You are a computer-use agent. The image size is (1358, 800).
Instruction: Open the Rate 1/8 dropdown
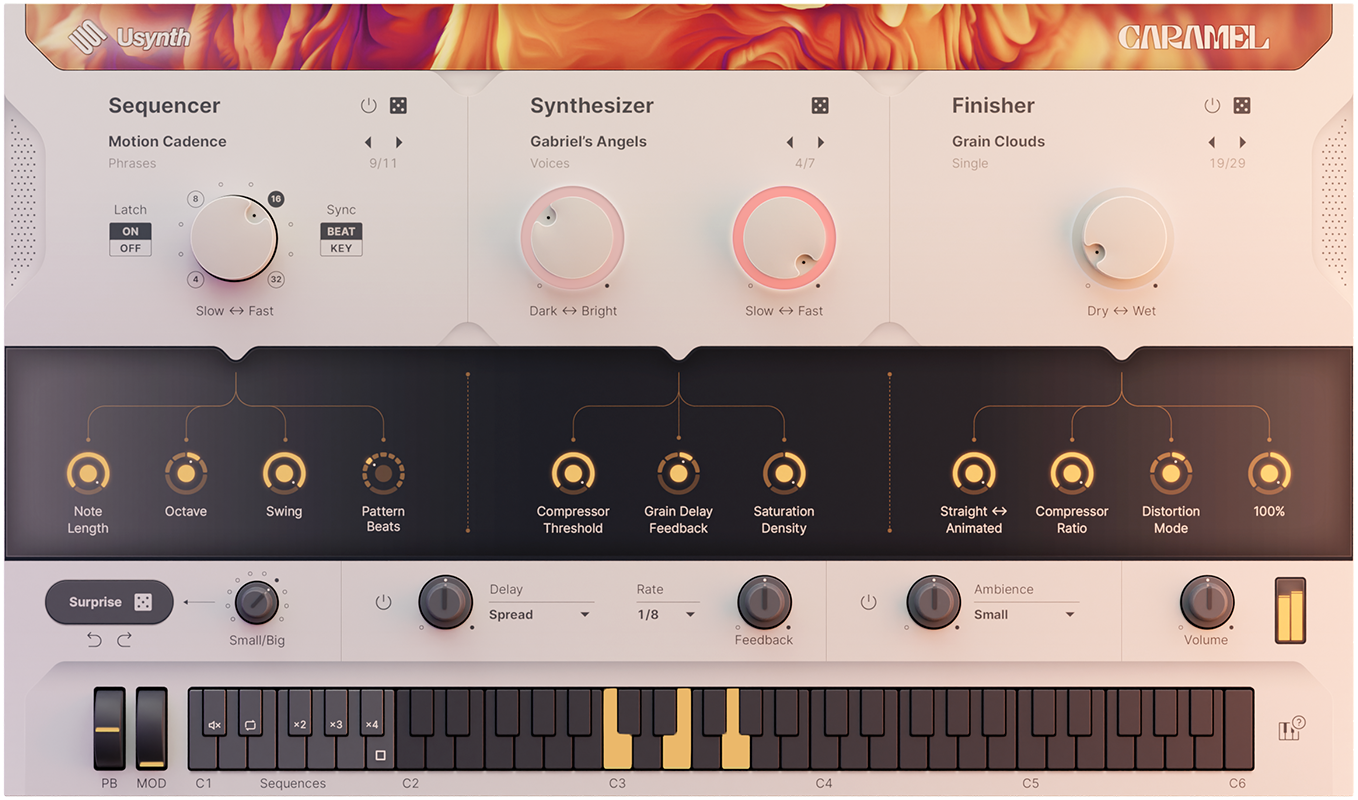[x=663, y=615]
